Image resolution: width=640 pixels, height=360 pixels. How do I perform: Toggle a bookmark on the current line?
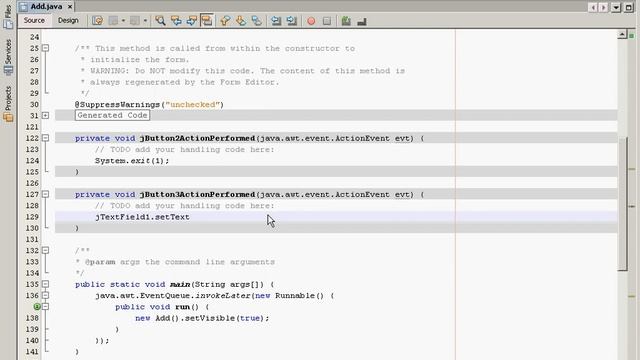pos(256,20)
